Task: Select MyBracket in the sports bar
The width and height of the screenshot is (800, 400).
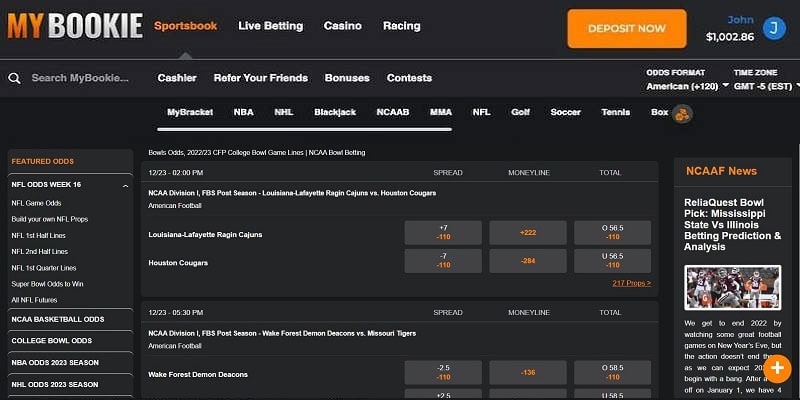Action: tap(190, 112)
